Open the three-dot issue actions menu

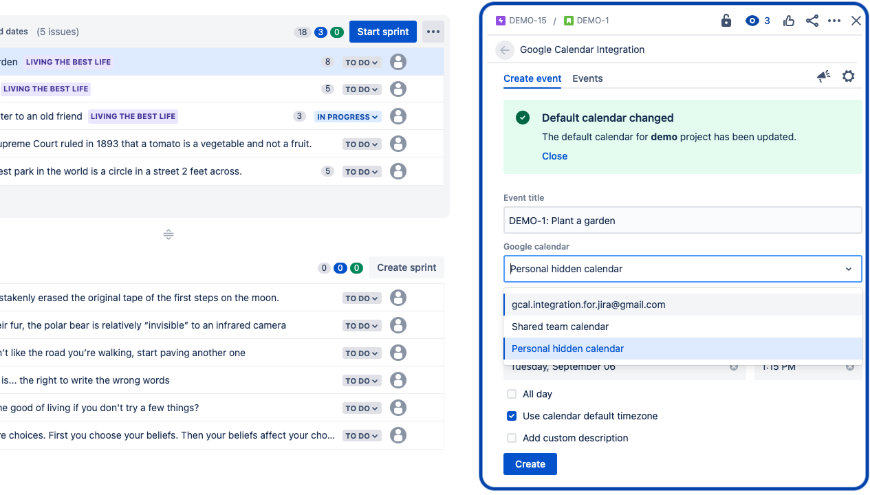(834, 20)
